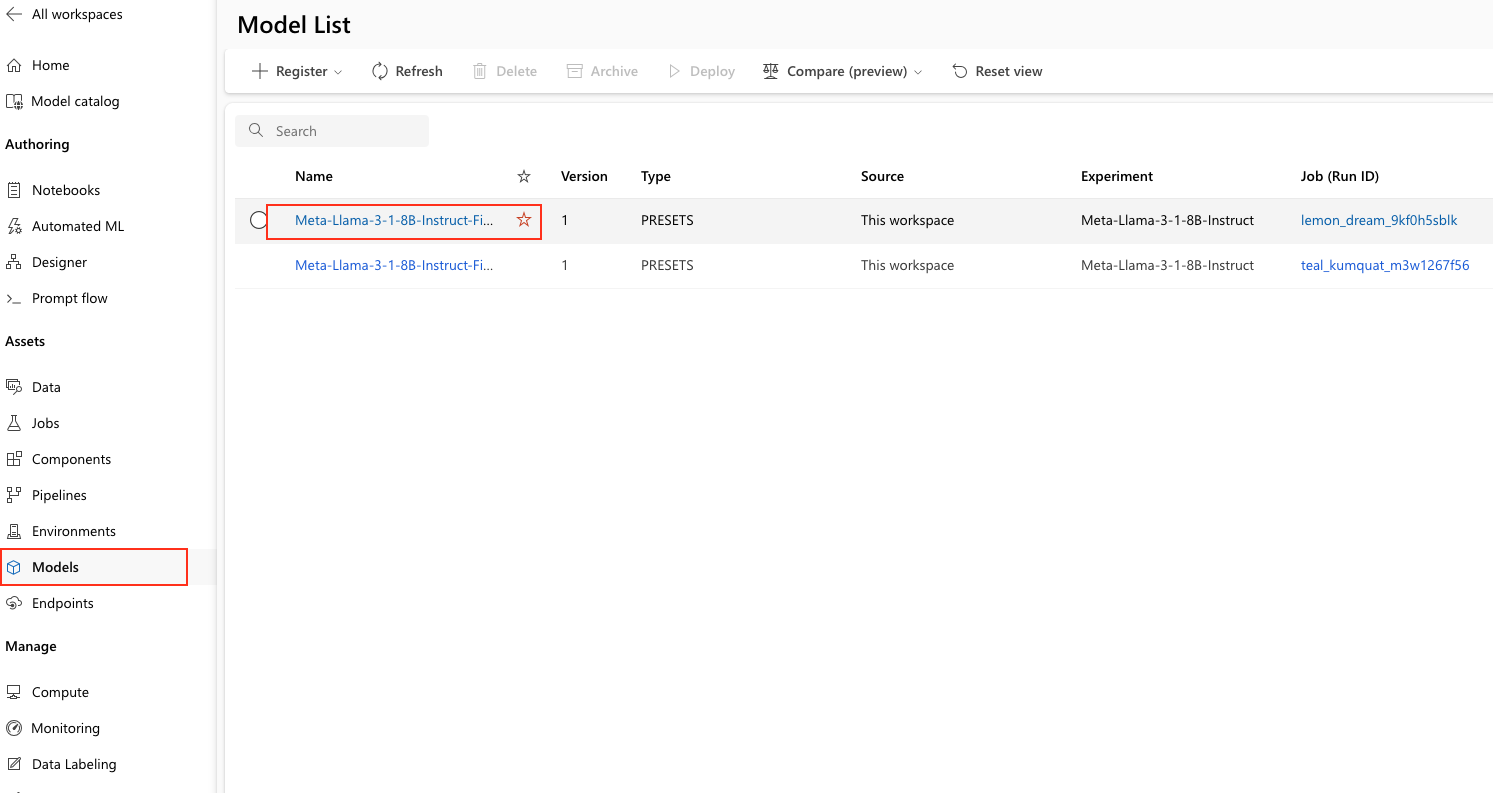Click the Prompt flow terminal icon
Screen dimensions: 1493x793
click(x=14, y=298)
